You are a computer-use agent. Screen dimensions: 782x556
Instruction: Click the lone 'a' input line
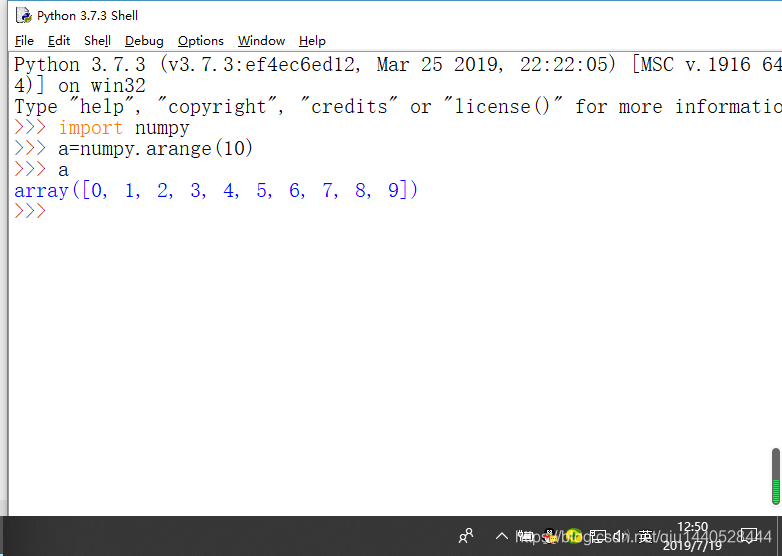tap(63, 171)
